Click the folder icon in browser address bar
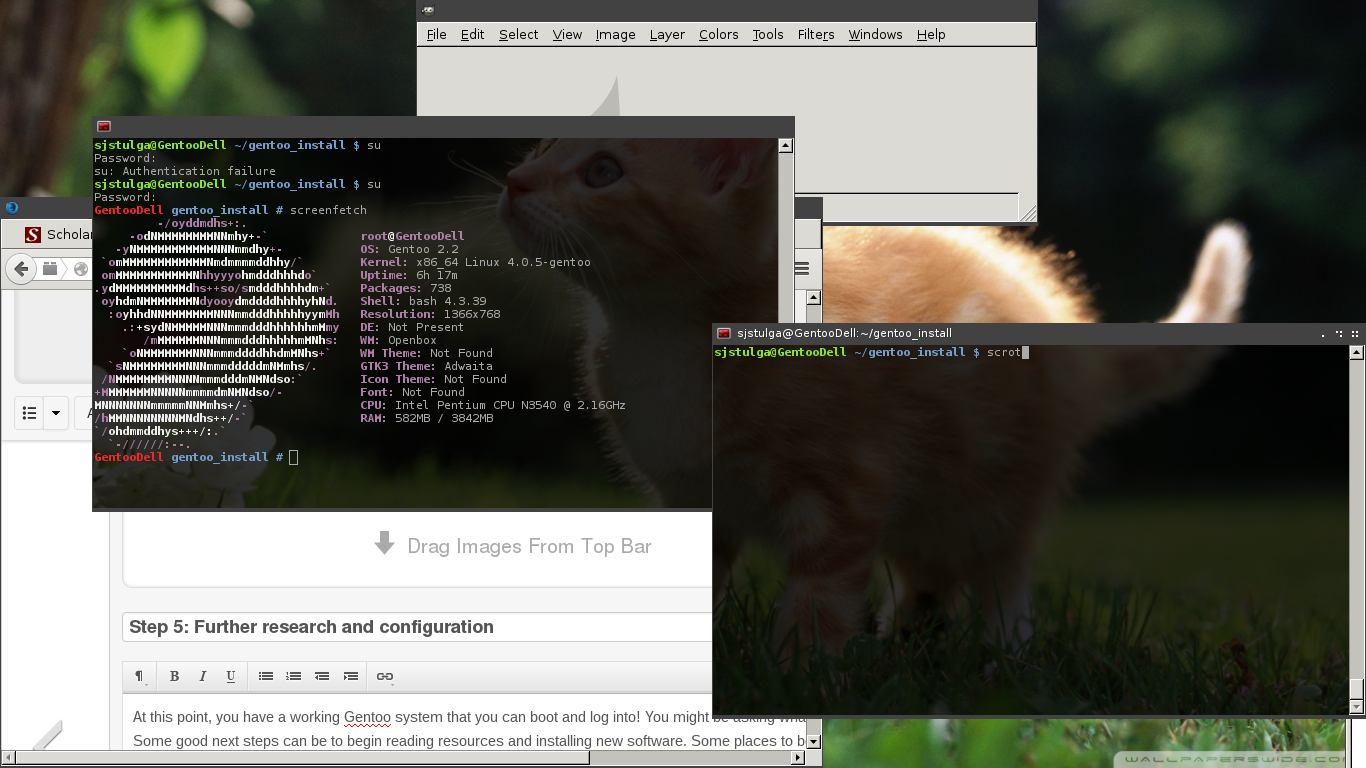This screenshot has height=768, width=1366. [x=50, y=269]
